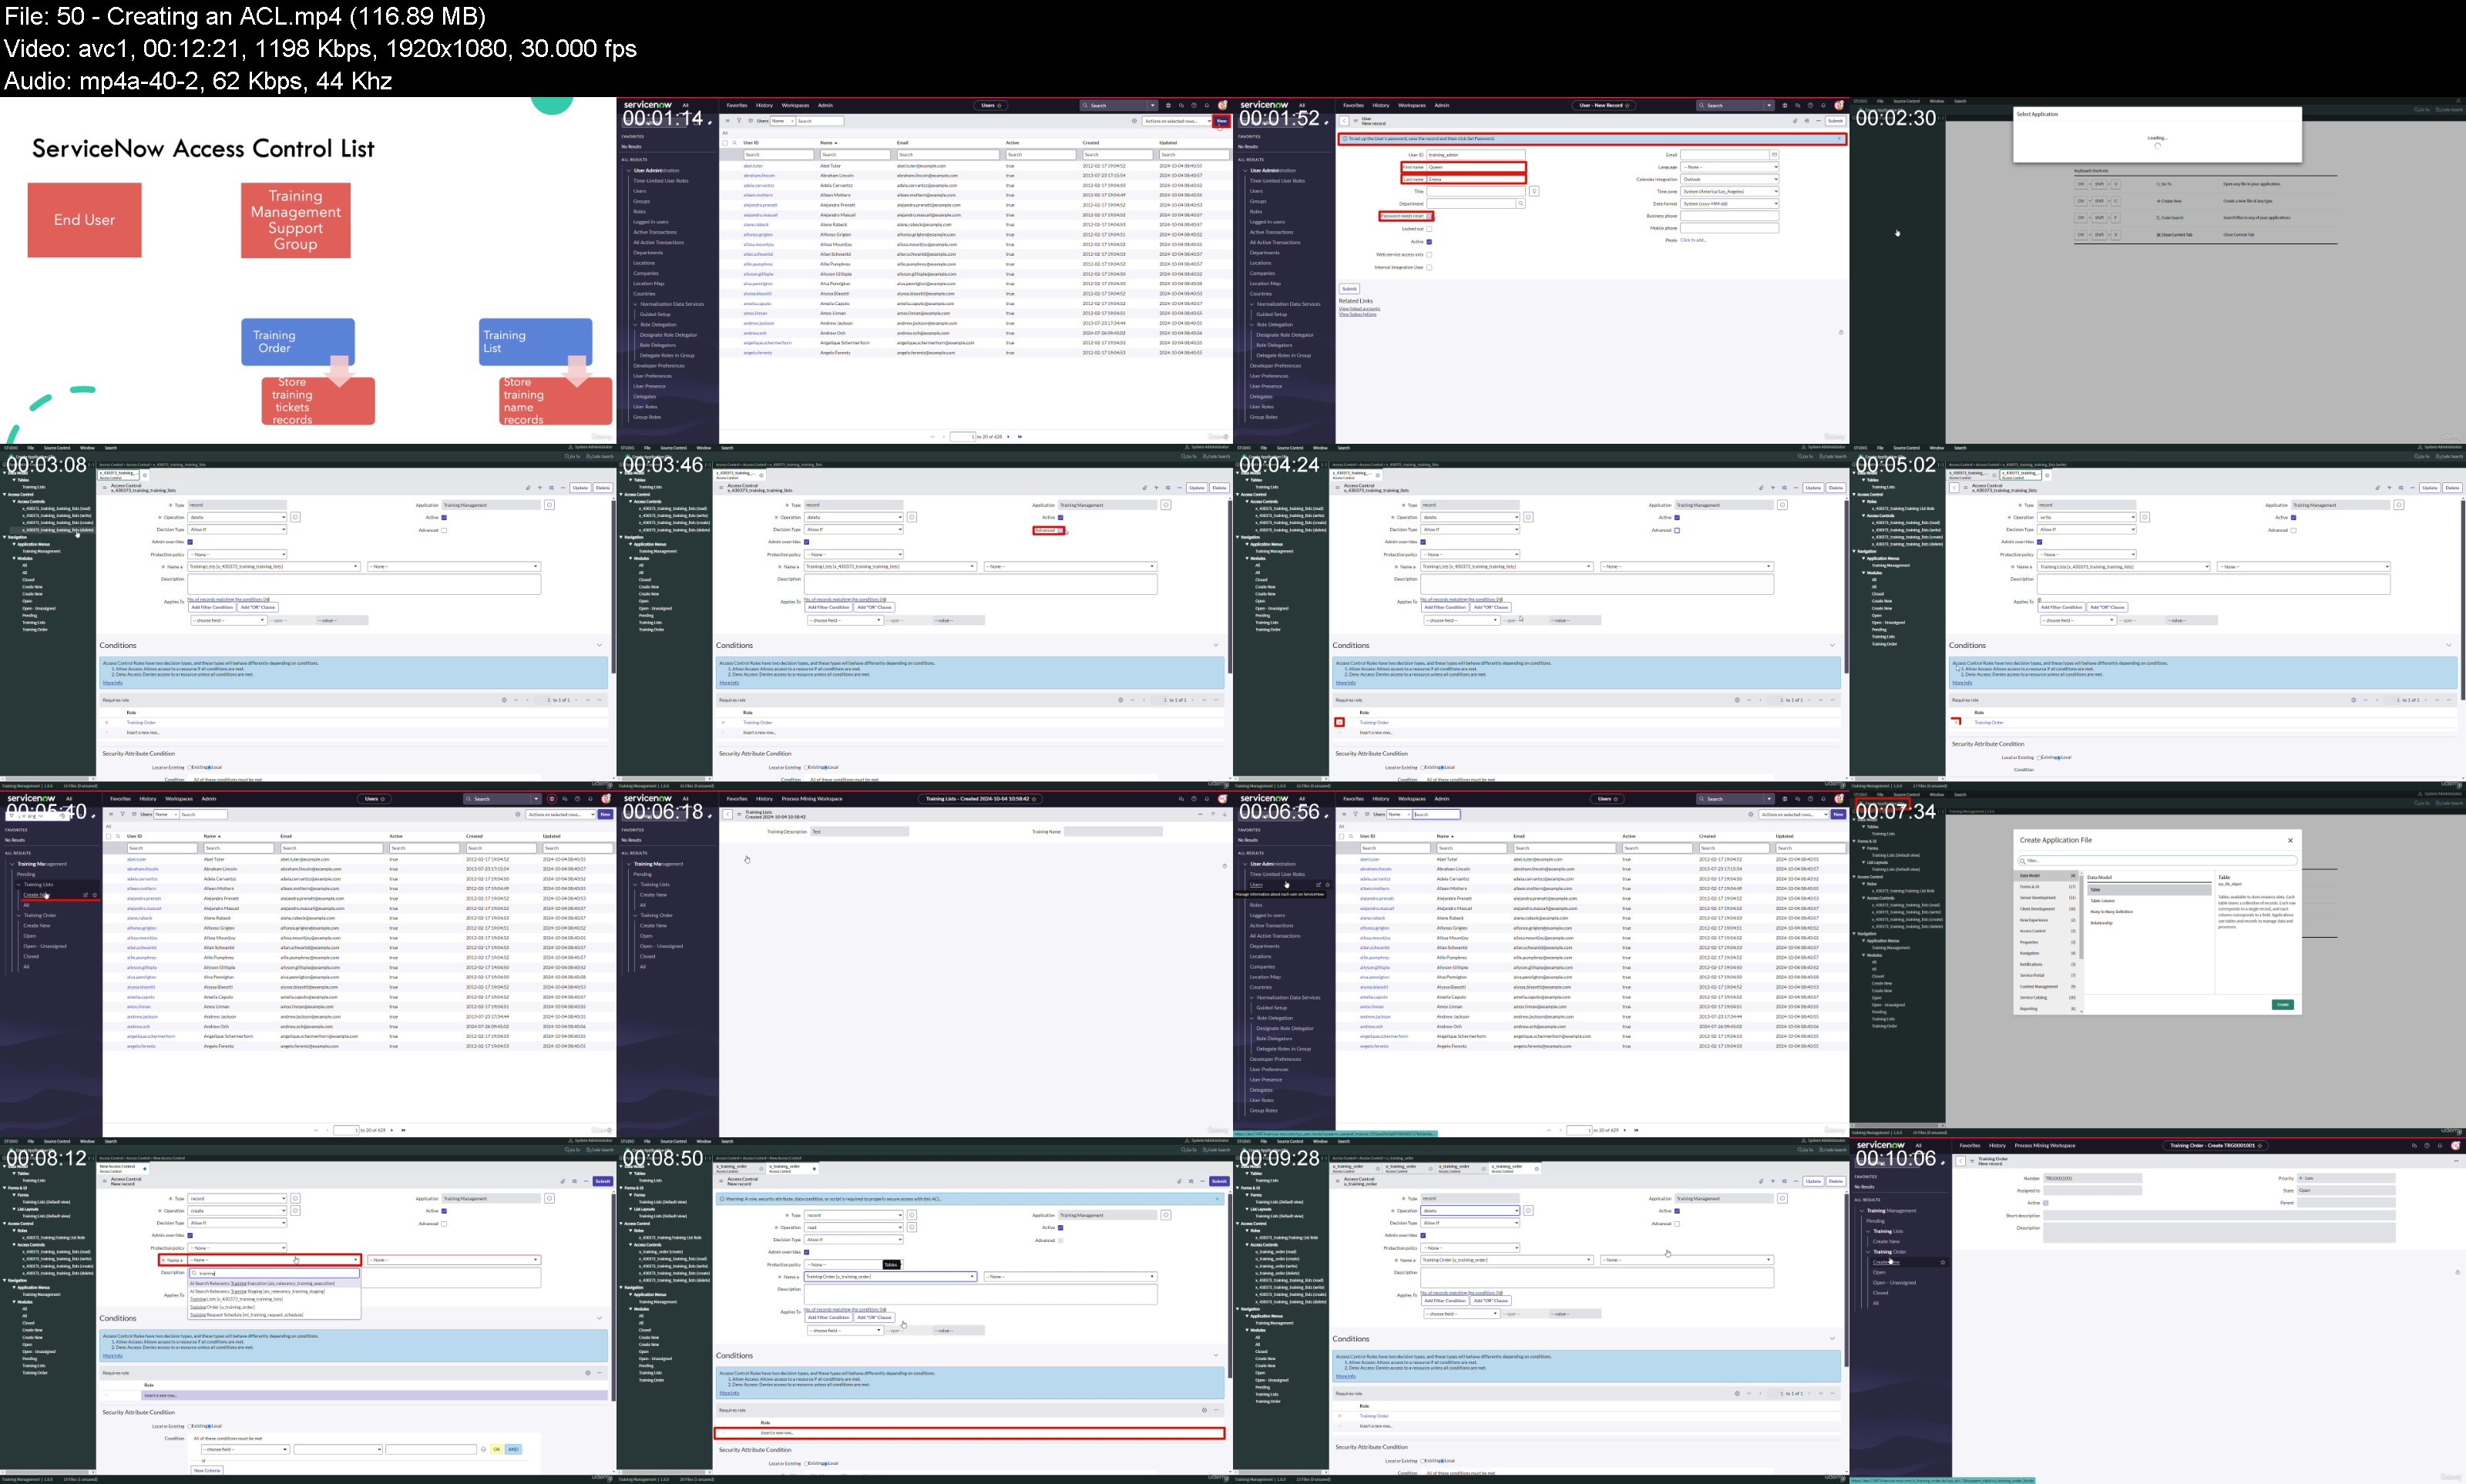Open user avatar menu in 00:01:14 frame
The image size is (2466, 1484).
[1222, 105]
